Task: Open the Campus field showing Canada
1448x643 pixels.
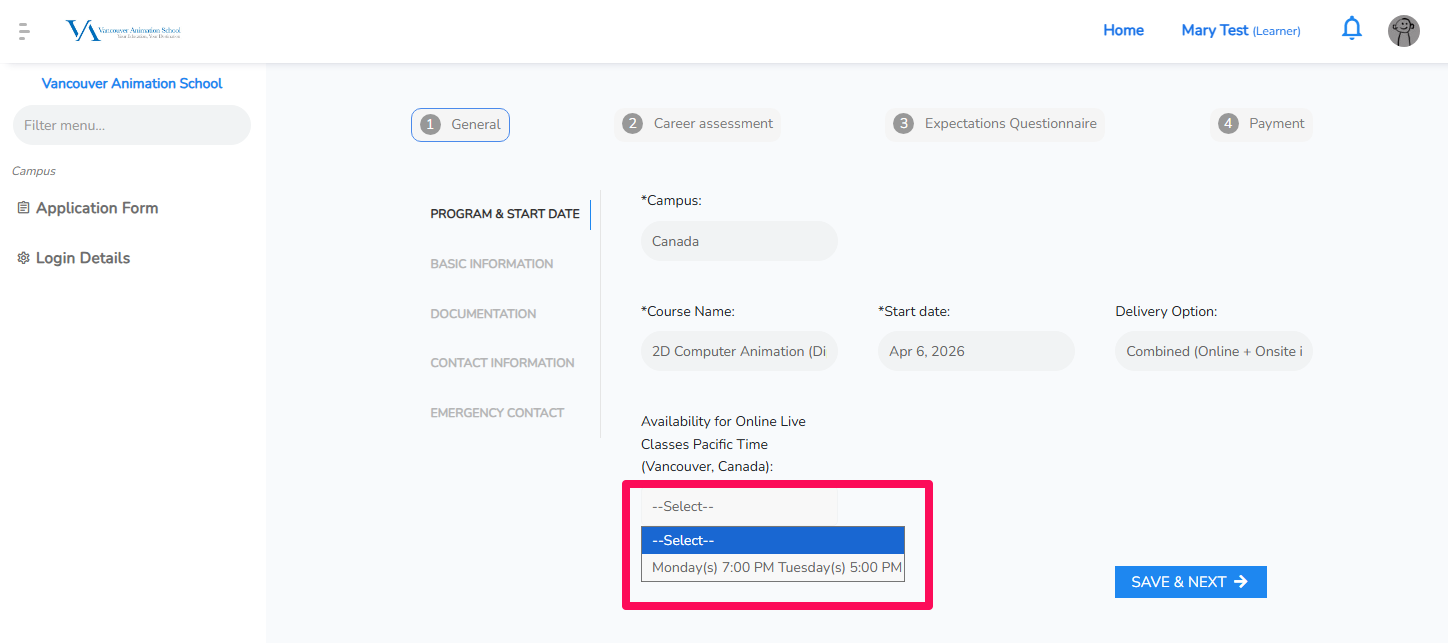Action: (x=739, y=241)
